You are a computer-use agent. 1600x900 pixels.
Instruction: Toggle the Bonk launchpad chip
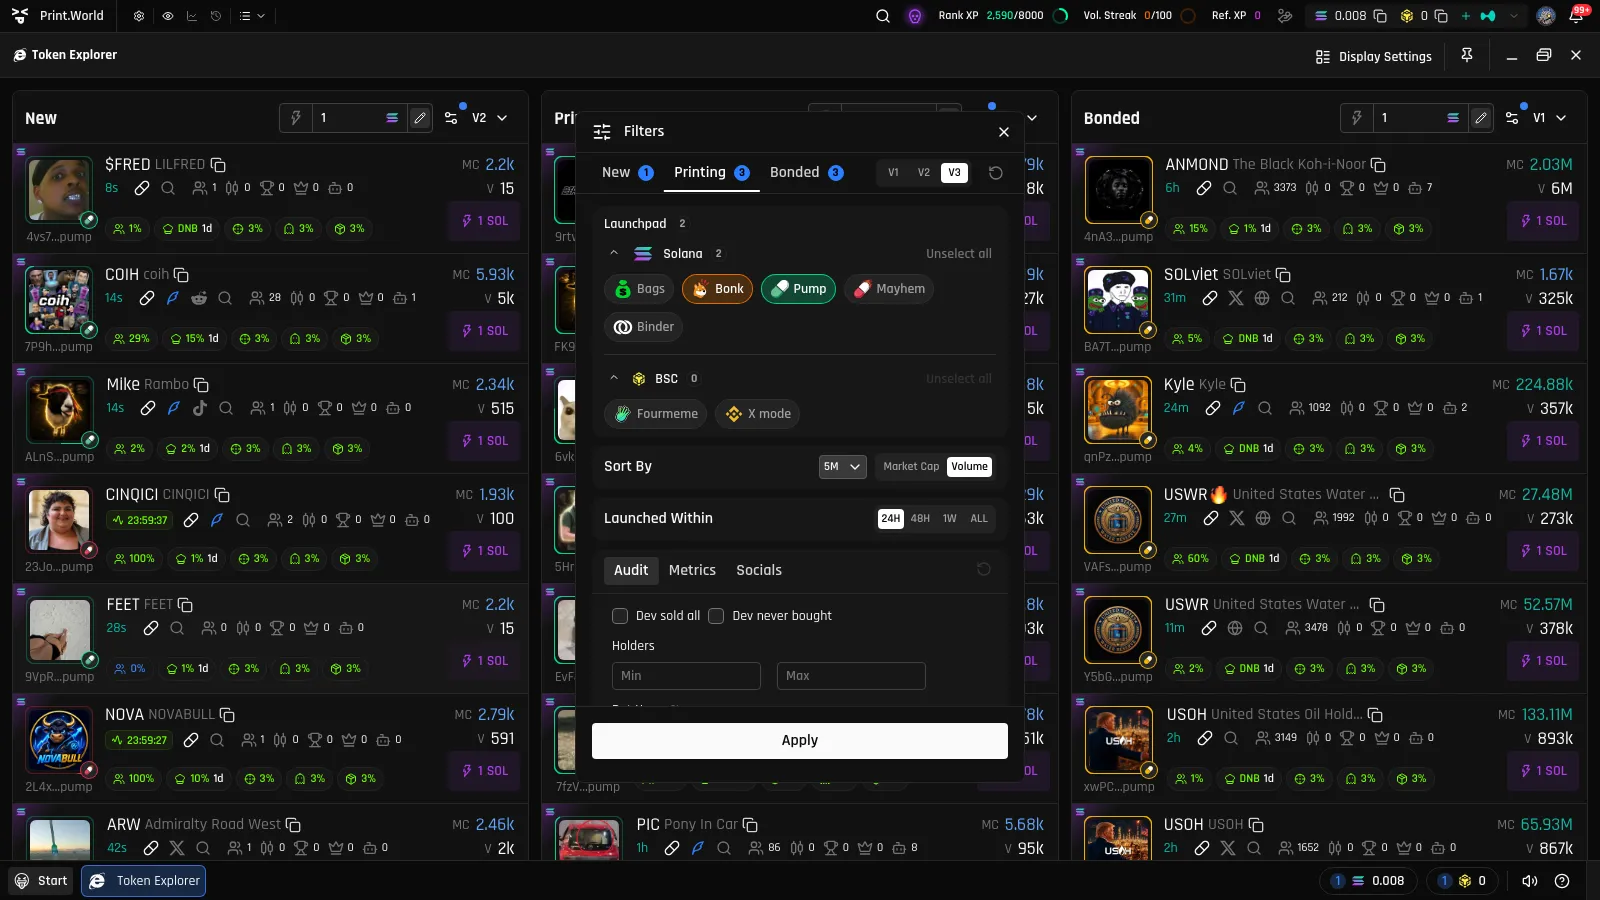point(718,289)
